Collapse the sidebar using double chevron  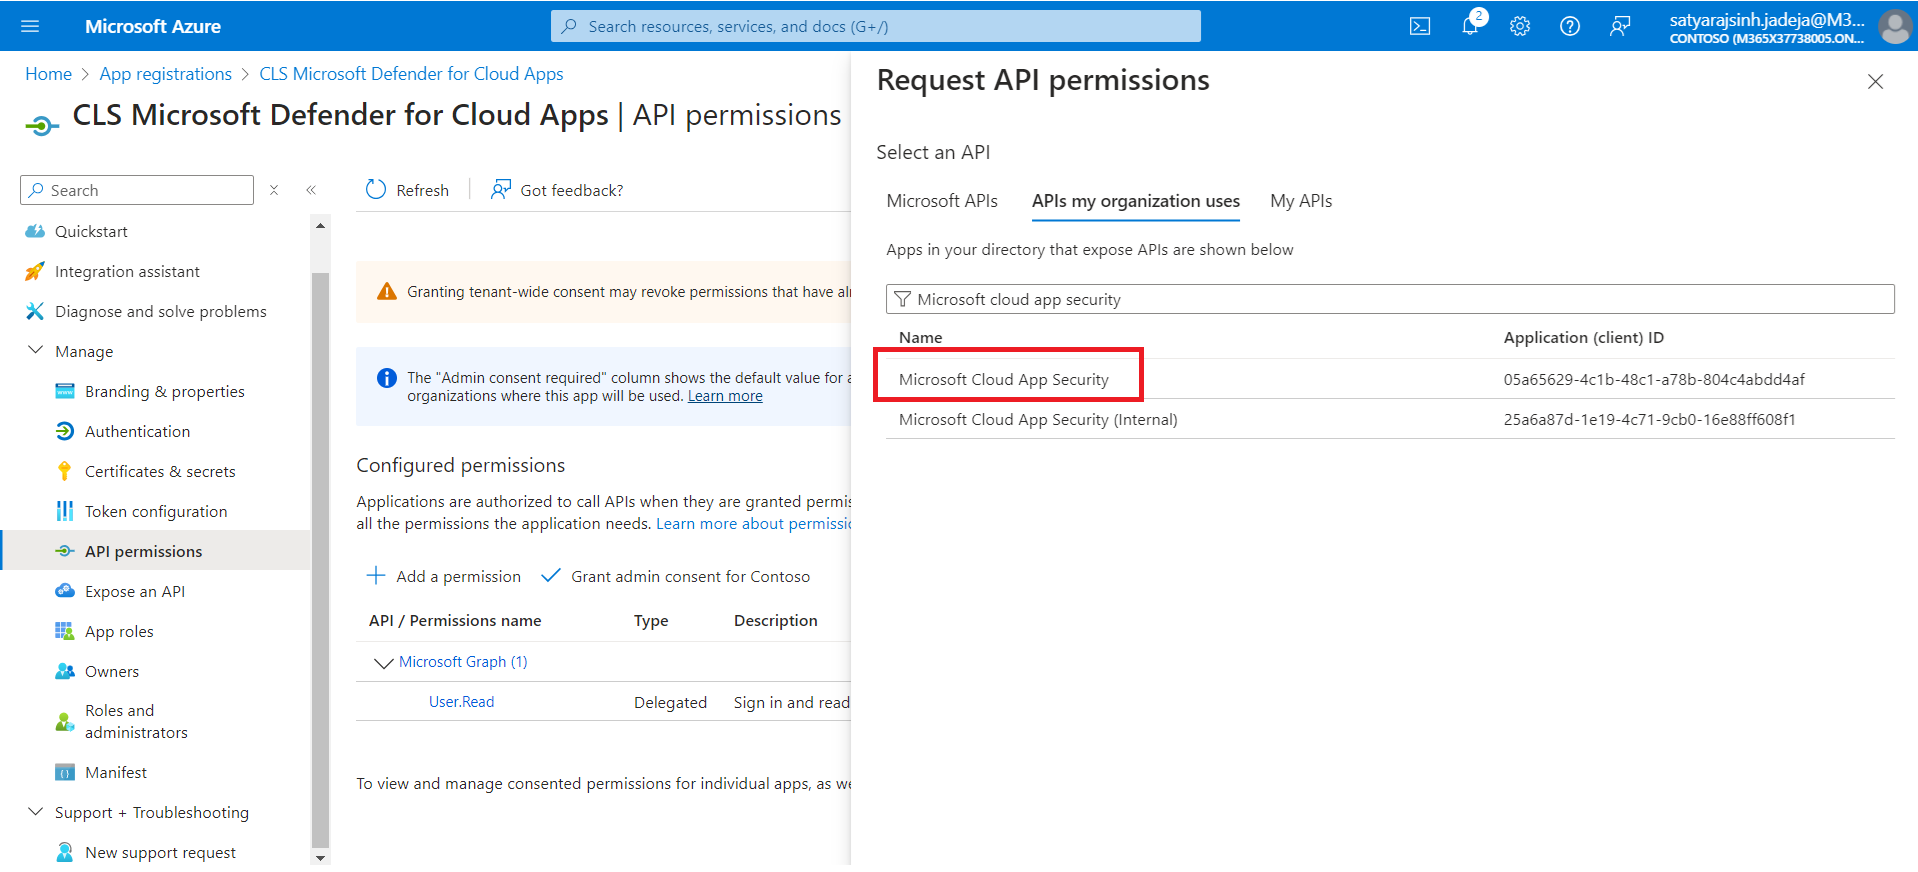[311, 190]
